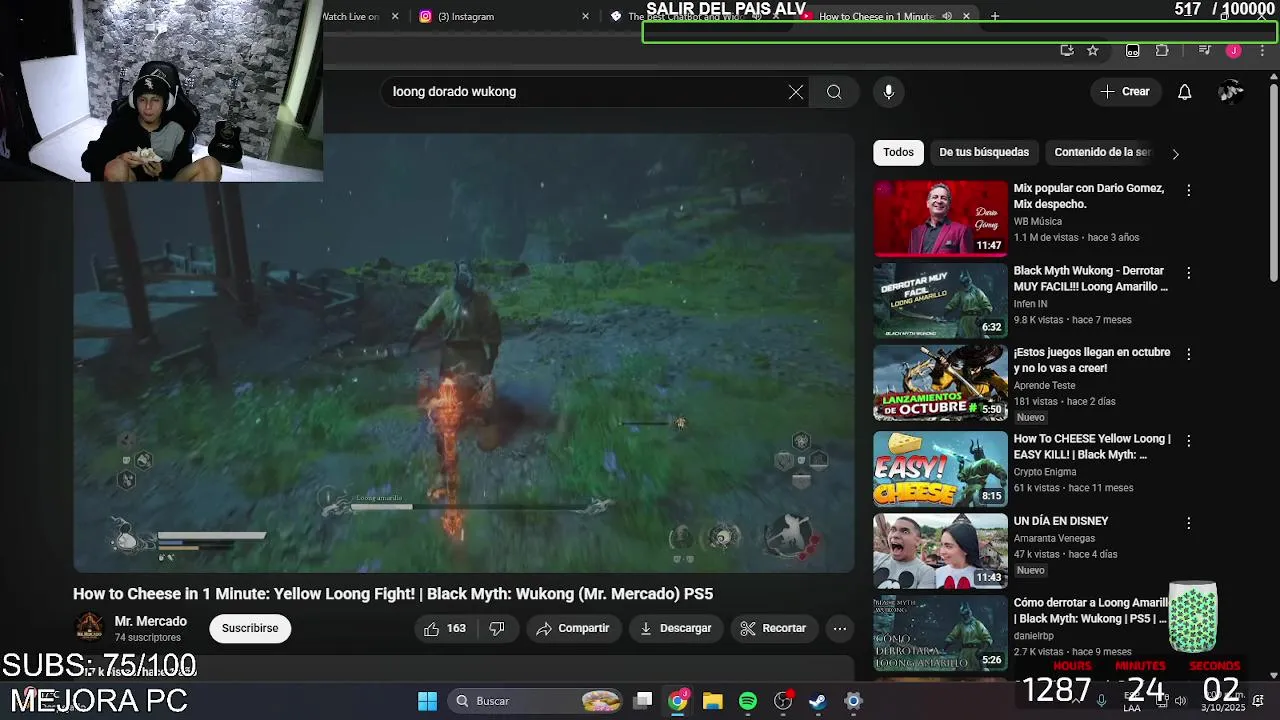Click the magnifier search button on YouTube

point(834,92)
